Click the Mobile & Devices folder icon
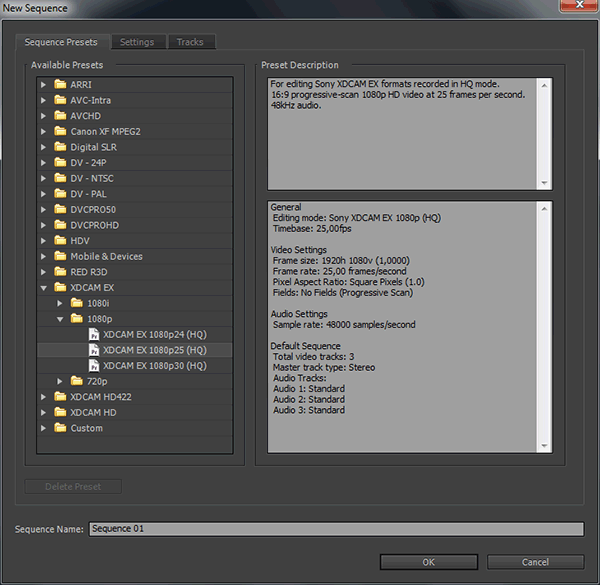Image resolution: width=600 pixels, height=585 pixels. [60, 256]
